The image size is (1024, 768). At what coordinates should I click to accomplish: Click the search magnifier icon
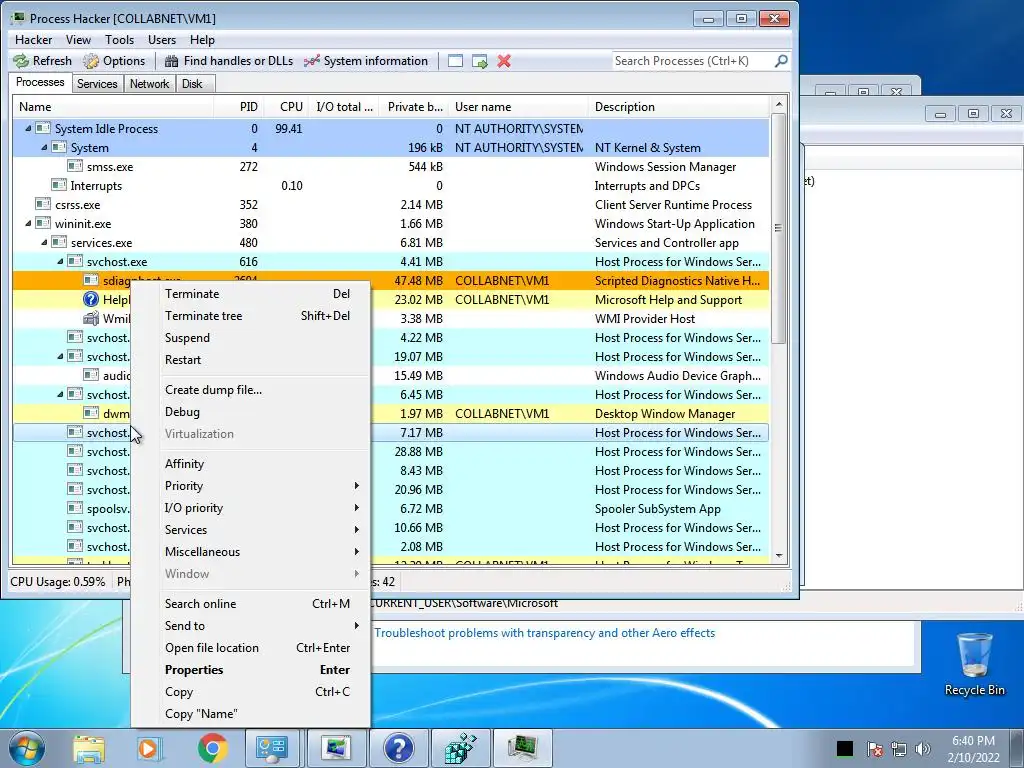click(781, 61)
